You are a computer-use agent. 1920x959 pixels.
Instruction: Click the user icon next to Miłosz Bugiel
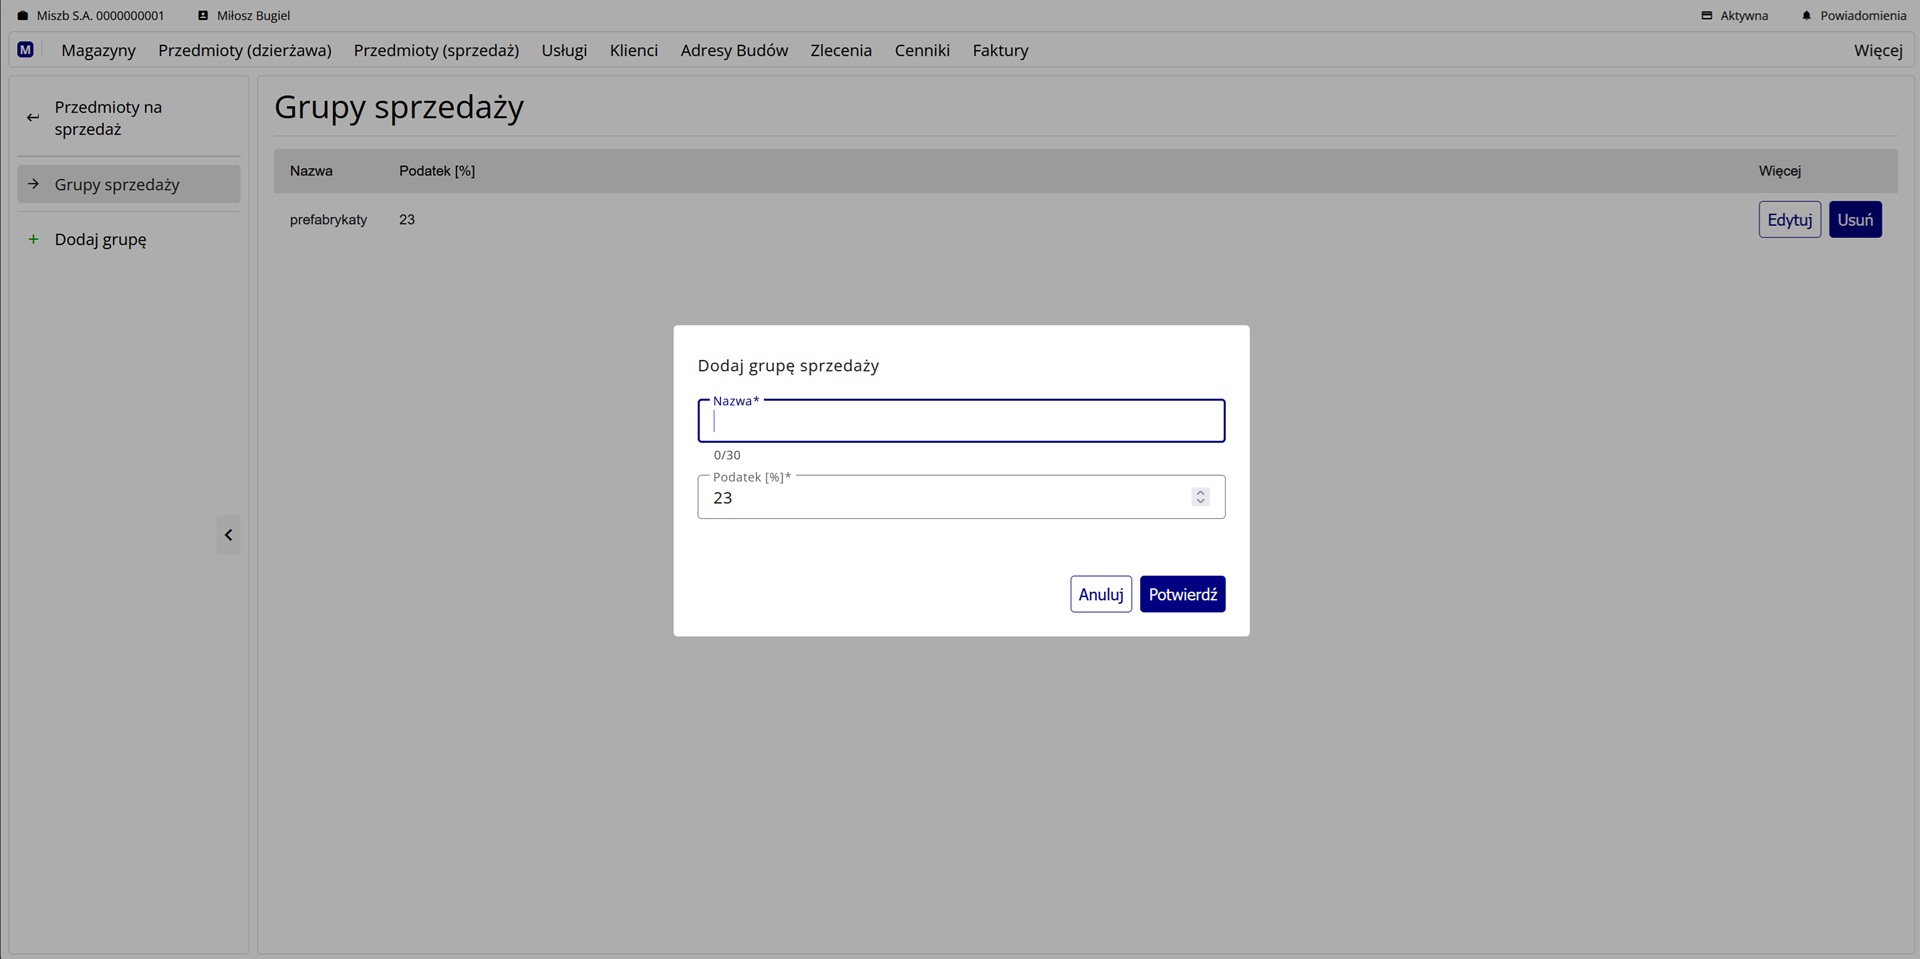click(203, 16)
